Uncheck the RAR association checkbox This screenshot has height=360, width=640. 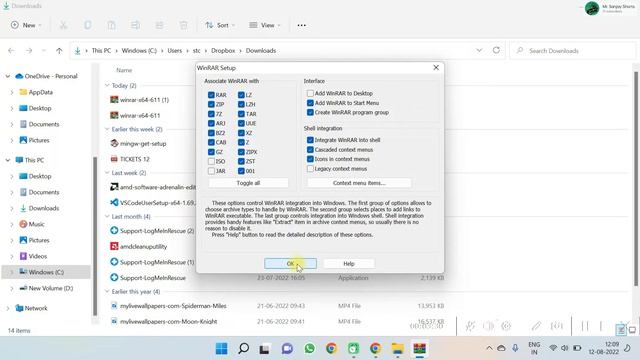[x=211, y=95]
